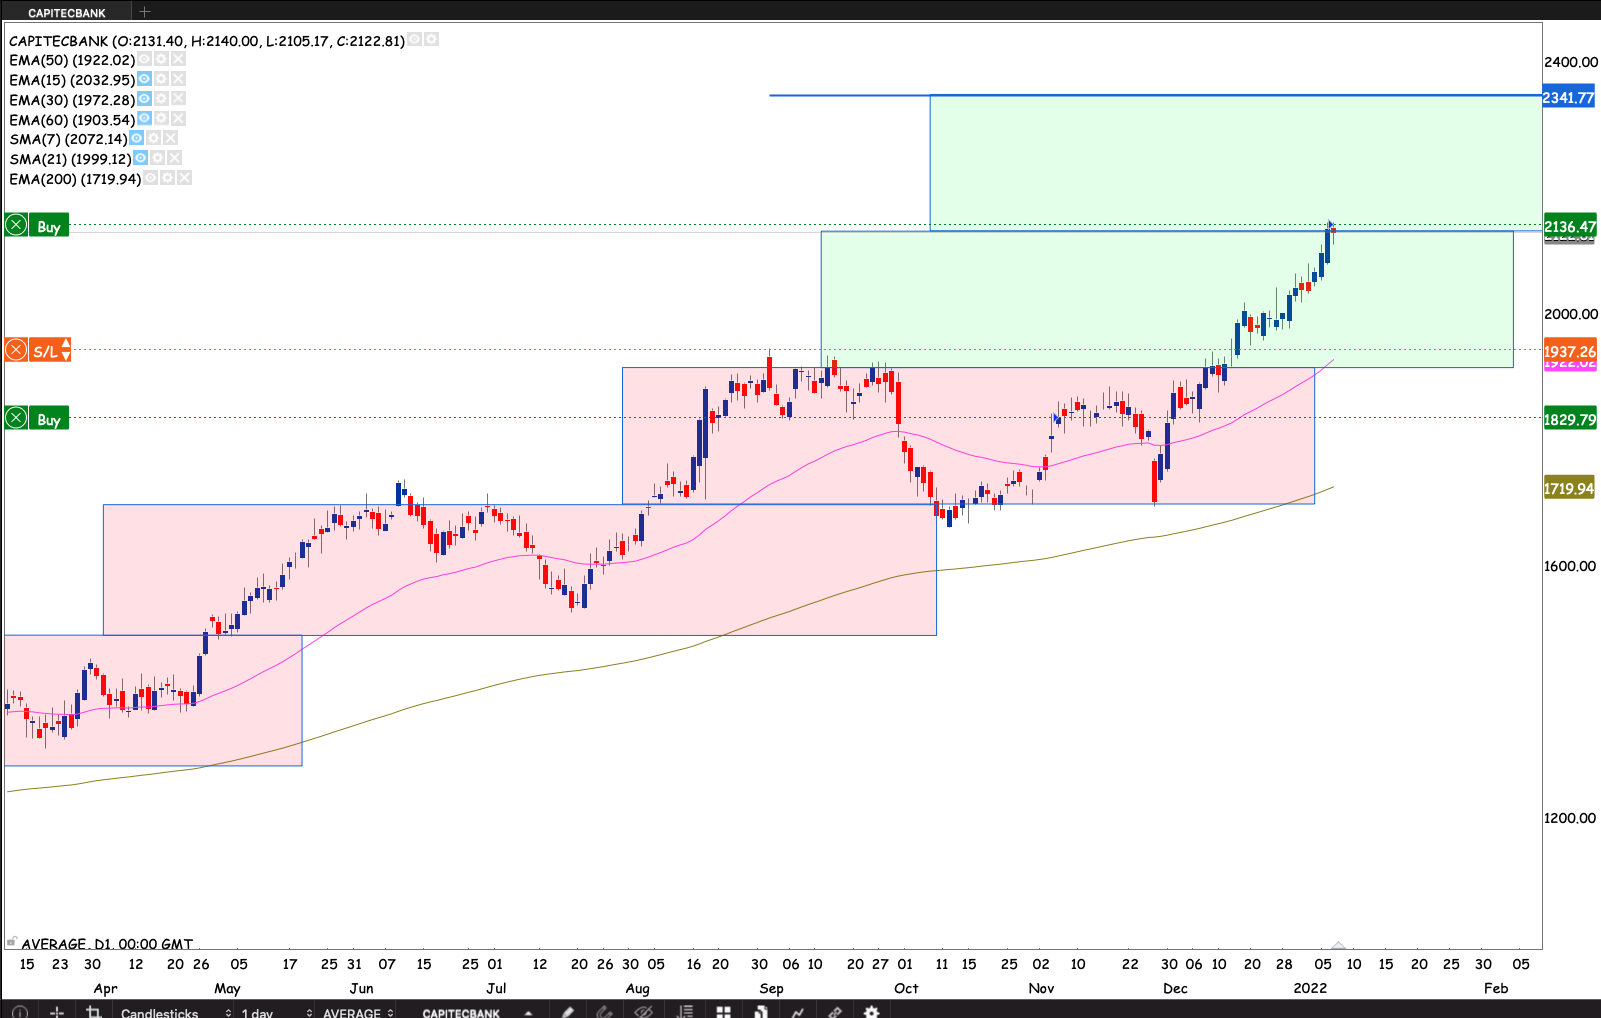Open the Candlesticks chart type dropdown
Viewport: 1601px width, 1018px height.
point(175,1012)
